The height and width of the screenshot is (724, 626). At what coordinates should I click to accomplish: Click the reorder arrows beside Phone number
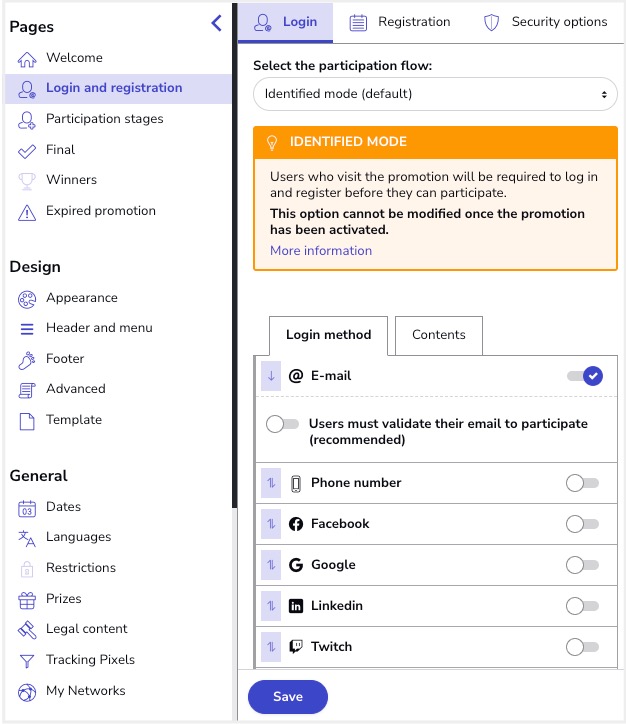(x=271, y=483)
